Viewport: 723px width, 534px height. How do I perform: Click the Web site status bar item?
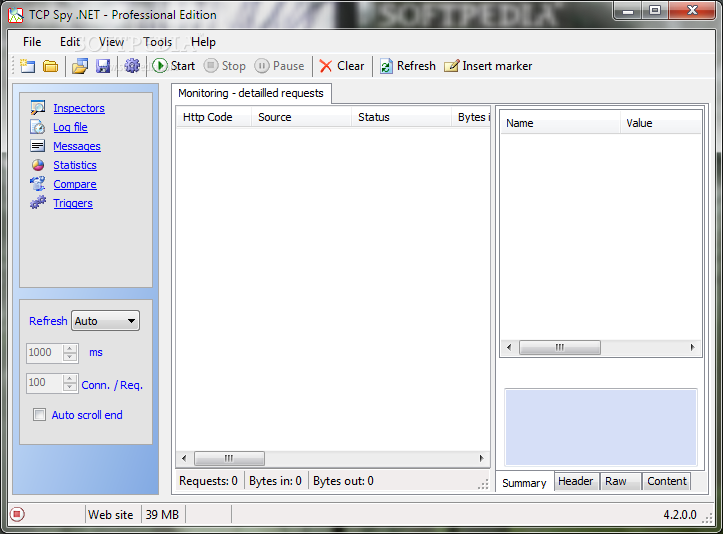tap(111, 515)
